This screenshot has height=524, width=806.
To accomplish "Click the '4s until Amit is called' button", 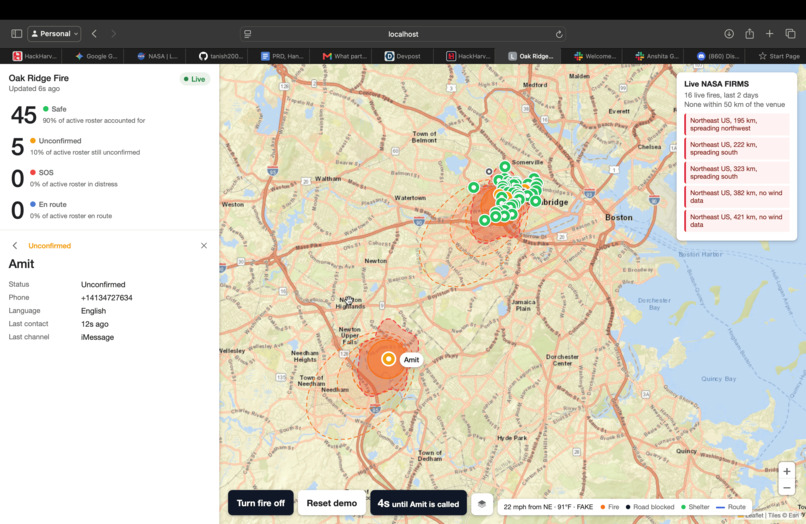I will click(x=418, y=503).
